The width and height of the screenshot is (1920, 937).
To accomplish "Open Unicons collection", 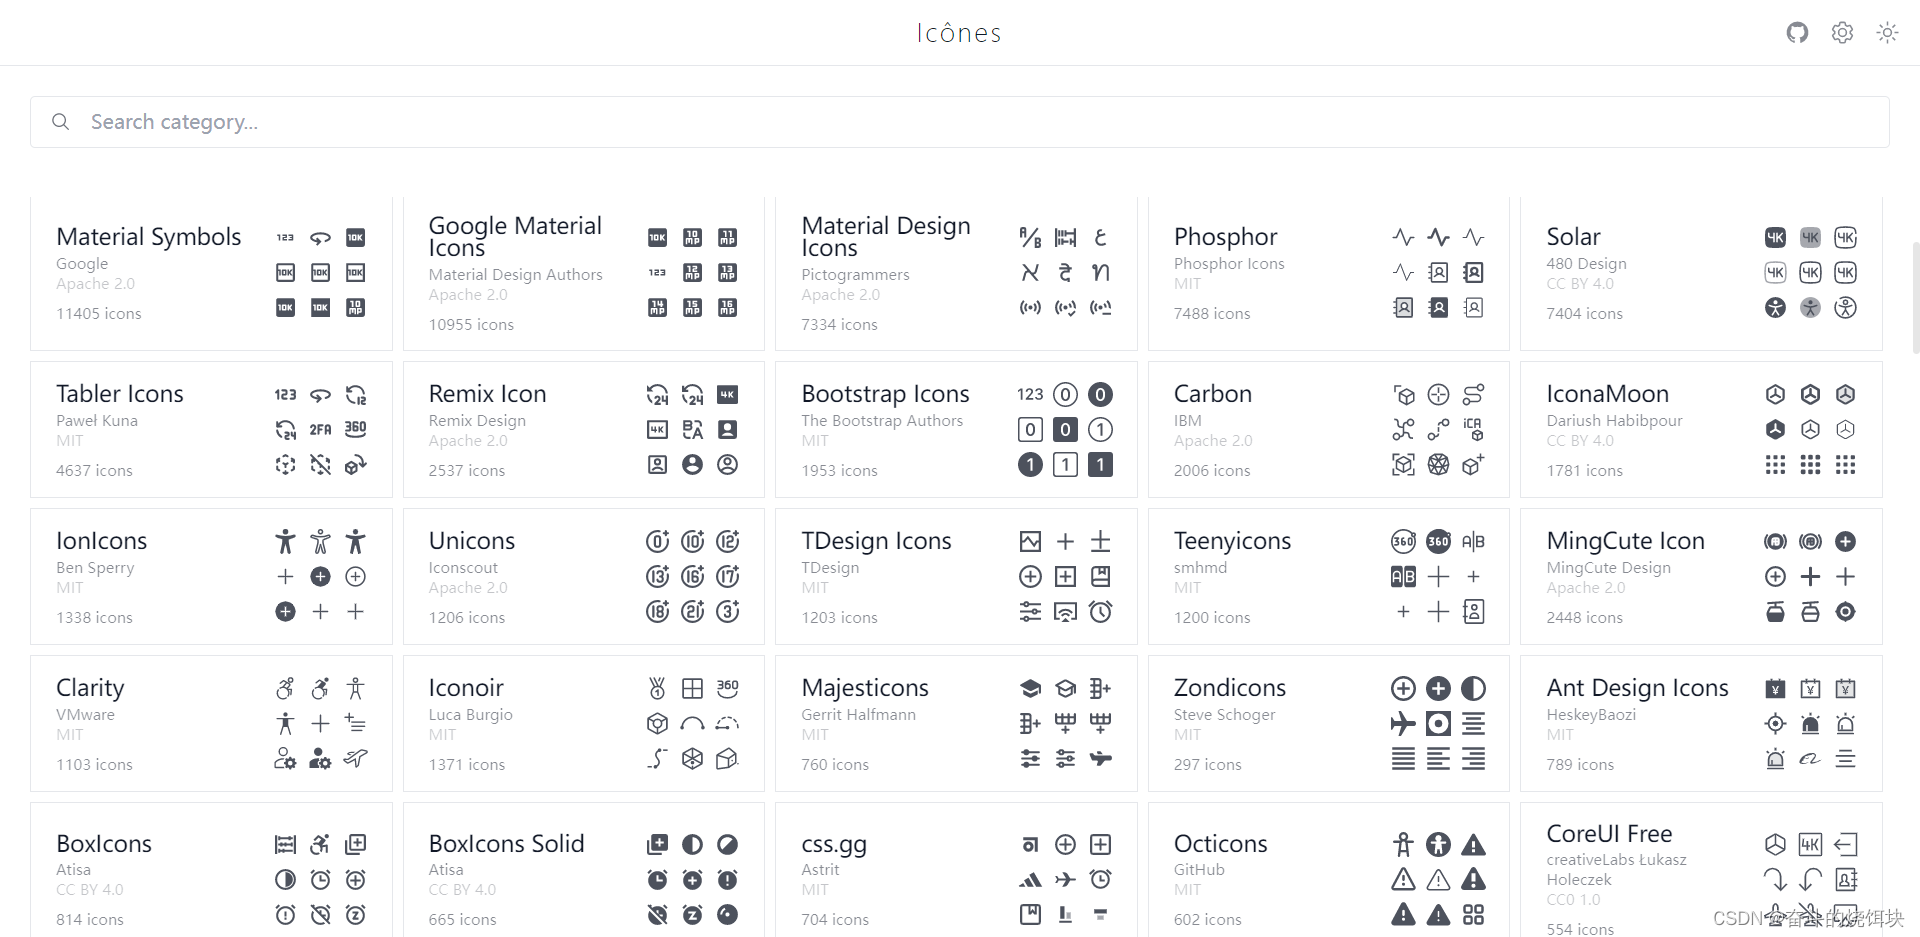I will [584, 577].
